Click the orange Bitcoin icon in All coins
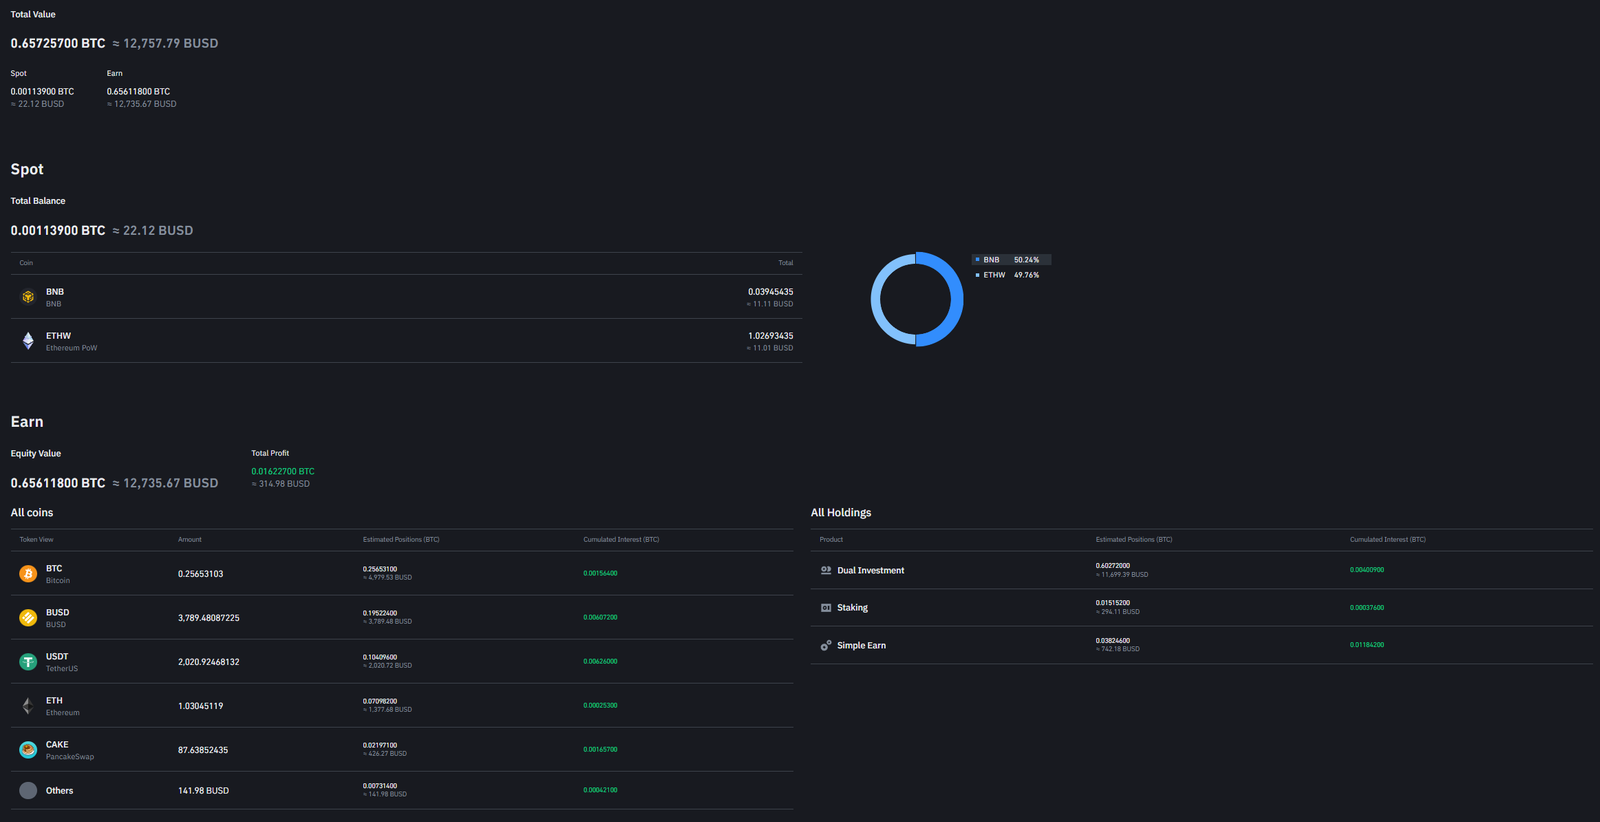Image resolution: width=1600 pixels, height=822 pixels. pos(28,574)
